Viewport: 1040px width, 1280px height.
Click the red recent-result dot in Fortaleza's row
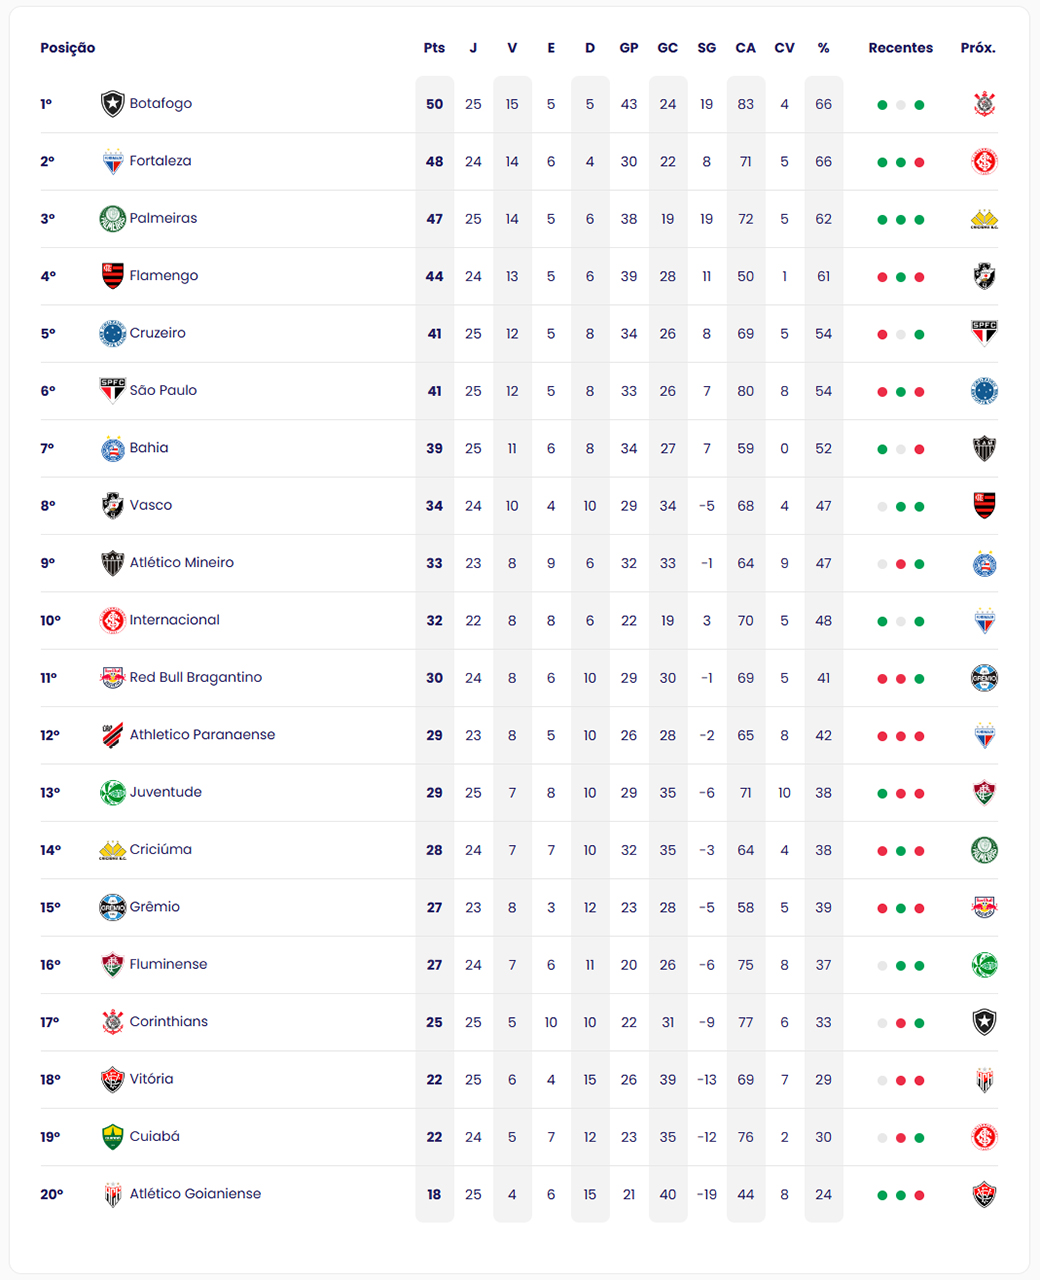tap(919, 162)
